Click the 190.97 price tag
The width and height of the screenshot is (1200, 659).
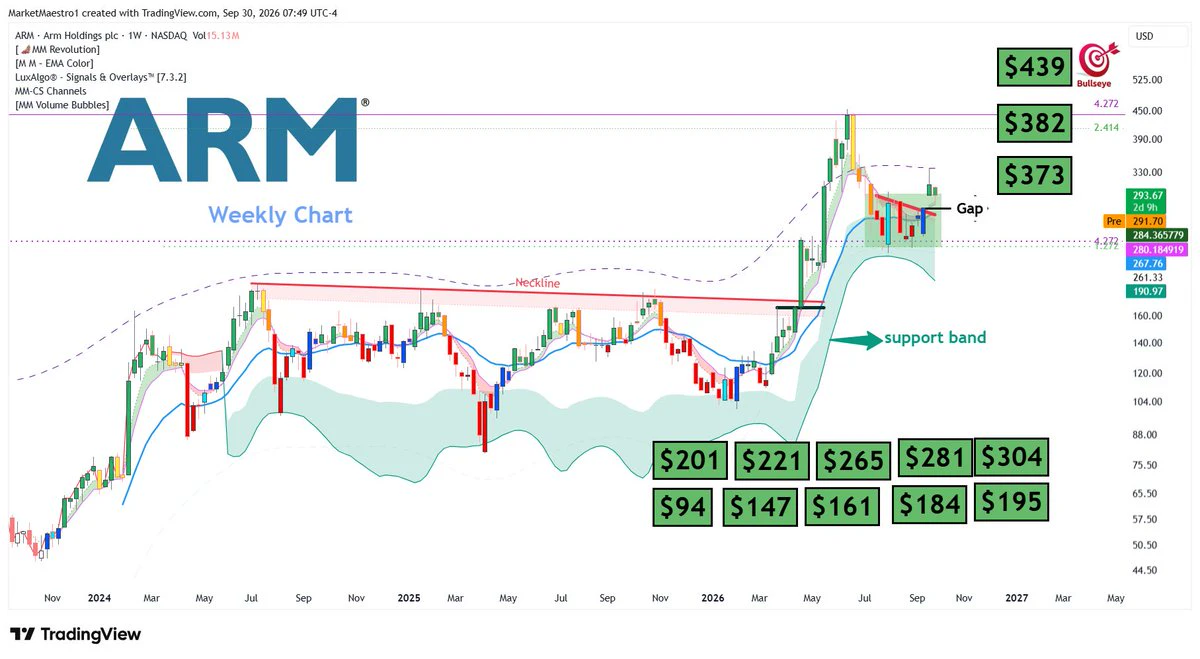click(1148, 291)
